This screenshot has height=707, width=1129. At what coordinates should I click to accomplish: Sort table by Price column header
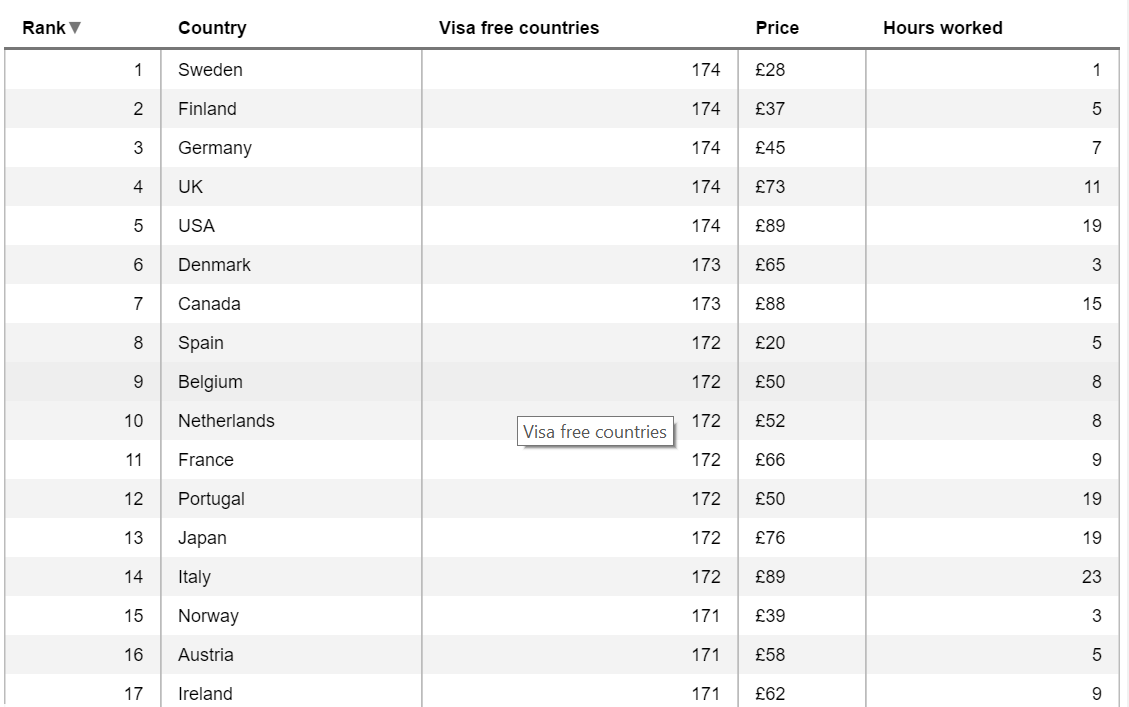click(x=777, y=28)
